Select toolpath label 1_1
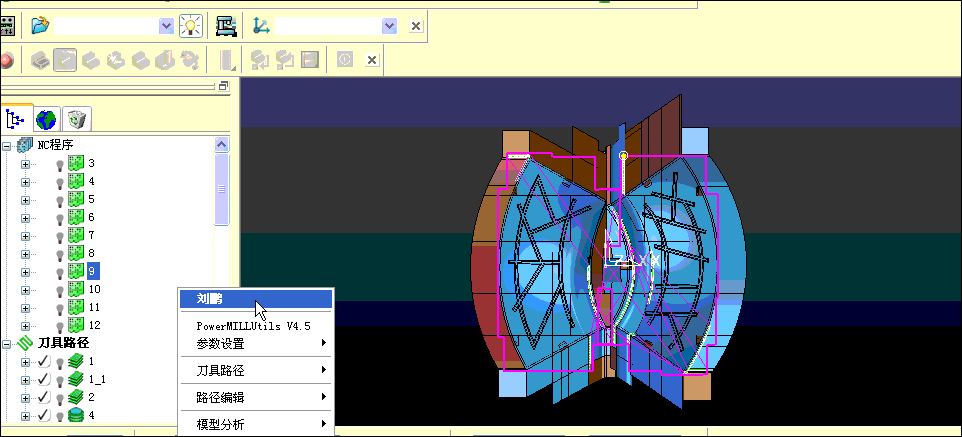Image resolution: width=962 pixels, height=437 pixels. [x=97, y=379]
